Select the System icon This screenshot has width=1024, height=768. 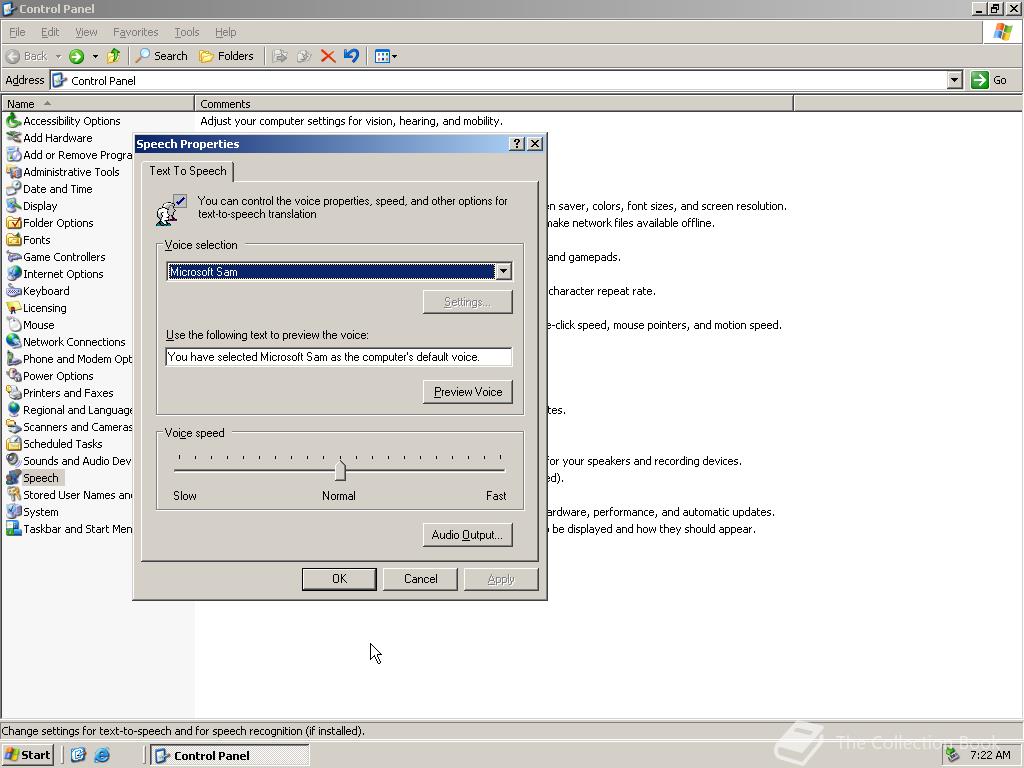pyautogui.click(x=13, y=511)
